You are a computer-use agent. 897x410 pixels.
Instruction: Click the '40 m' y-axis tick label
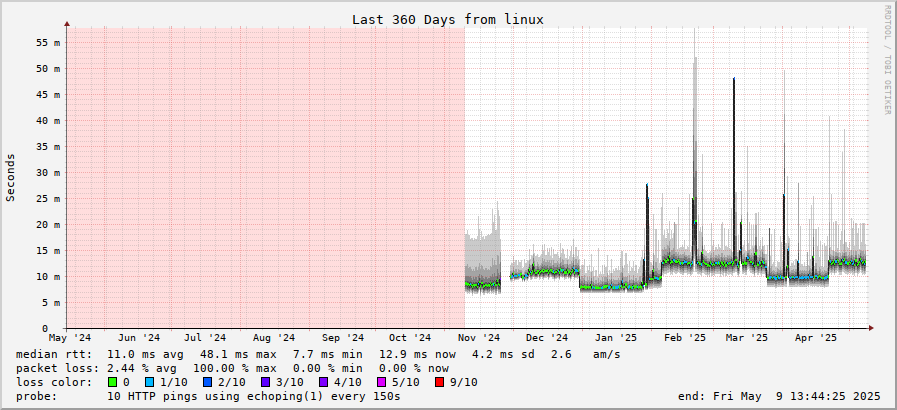(x=48, y=121)
